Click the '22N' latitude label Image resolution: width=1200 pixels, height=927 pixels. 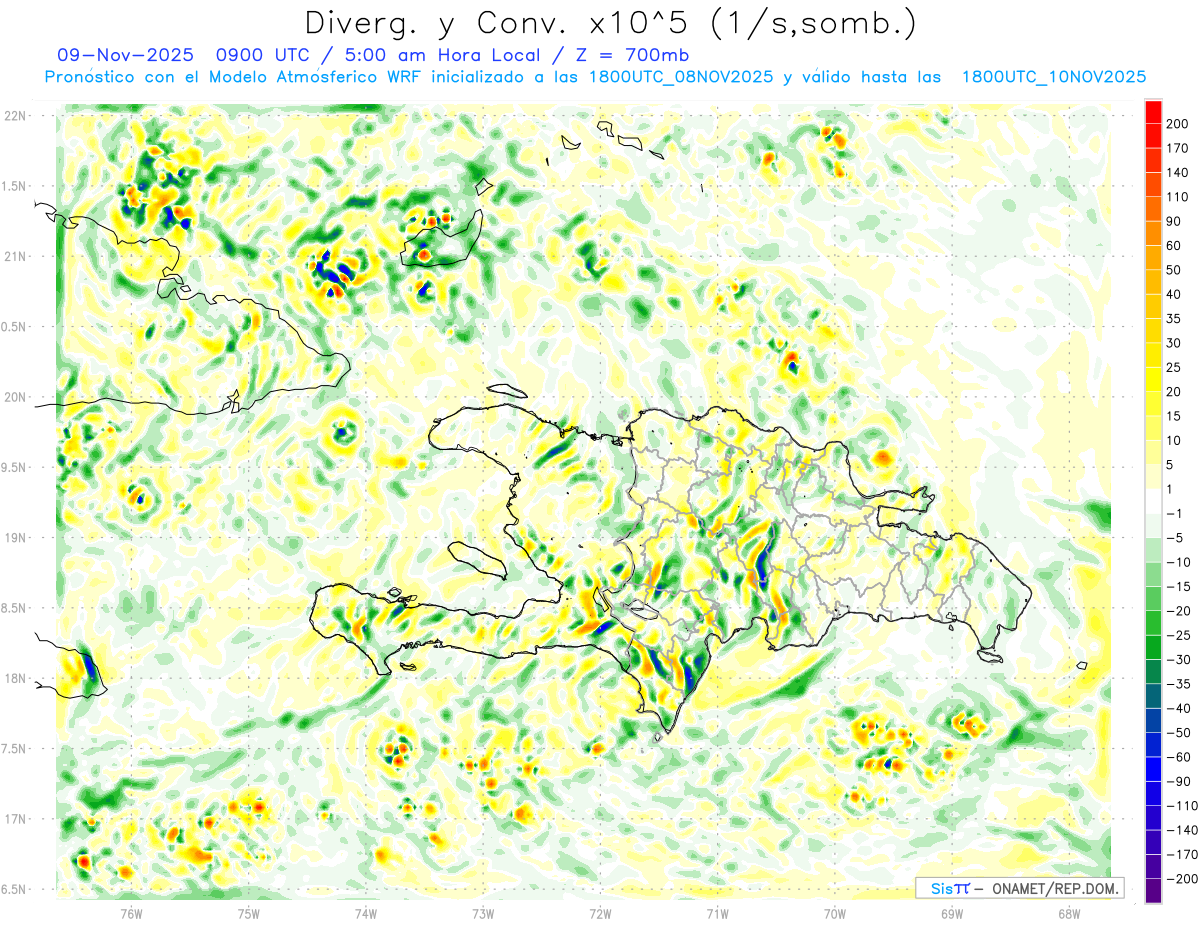pos(15,116)
